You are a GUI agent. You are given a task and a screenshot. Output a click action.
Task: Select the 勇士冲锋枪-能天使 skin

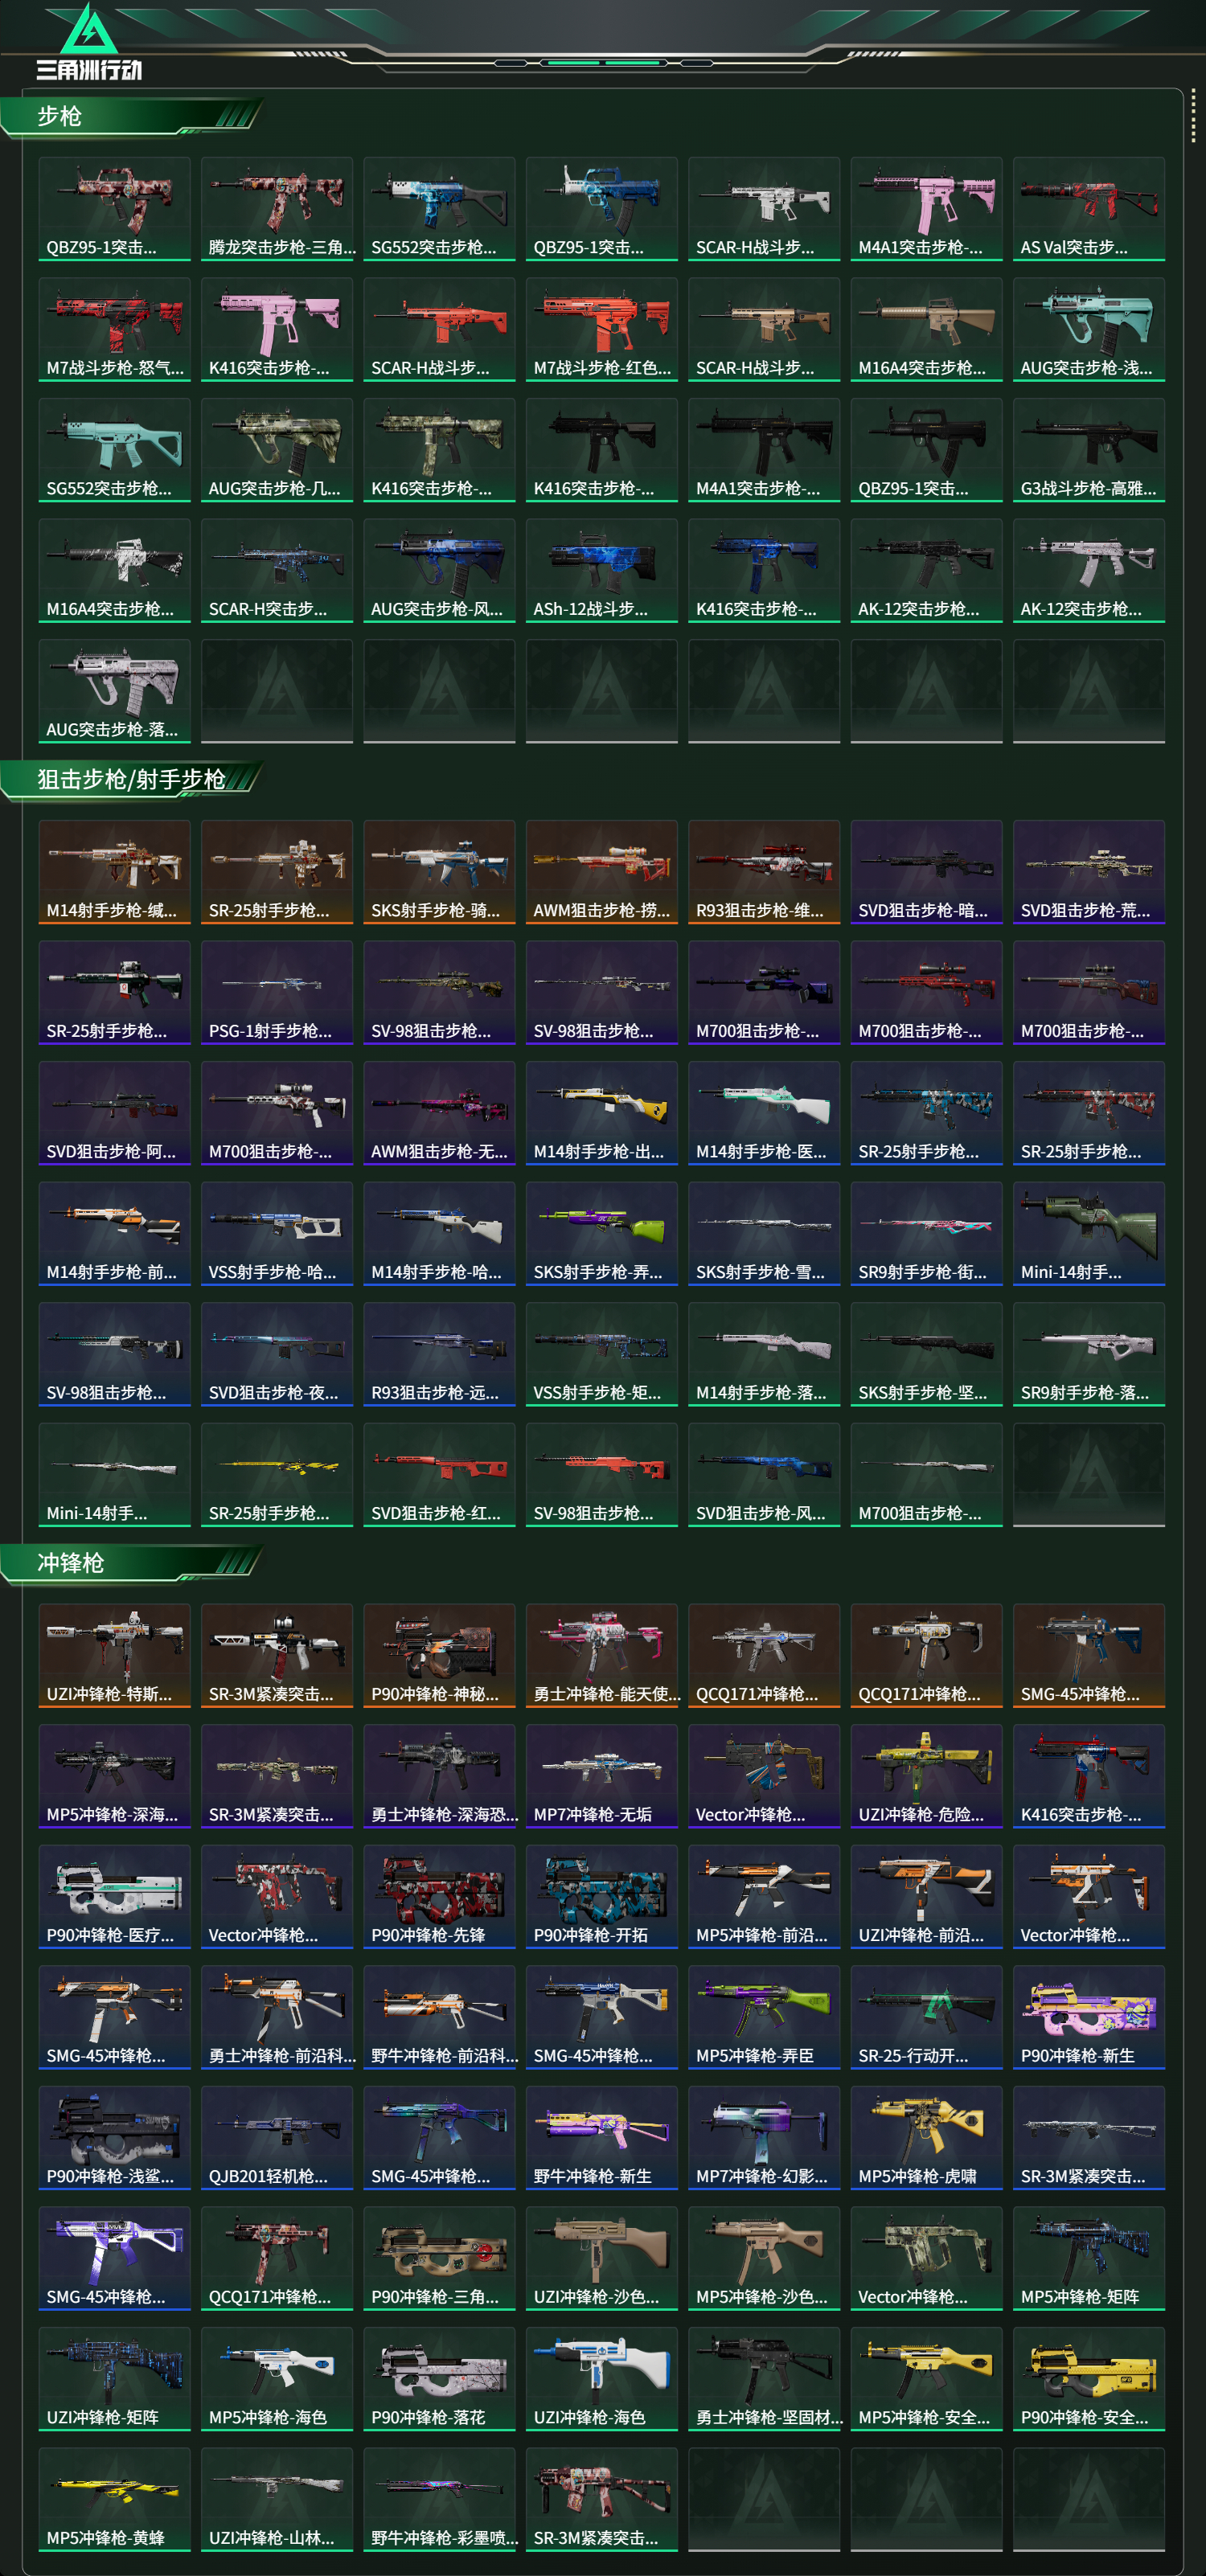click(x=602, y=1655)
